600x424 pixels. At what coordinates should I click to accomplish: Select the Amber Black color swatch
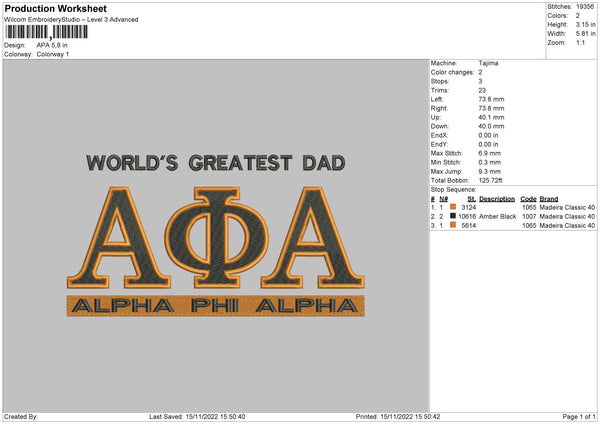tap(453, 216)
